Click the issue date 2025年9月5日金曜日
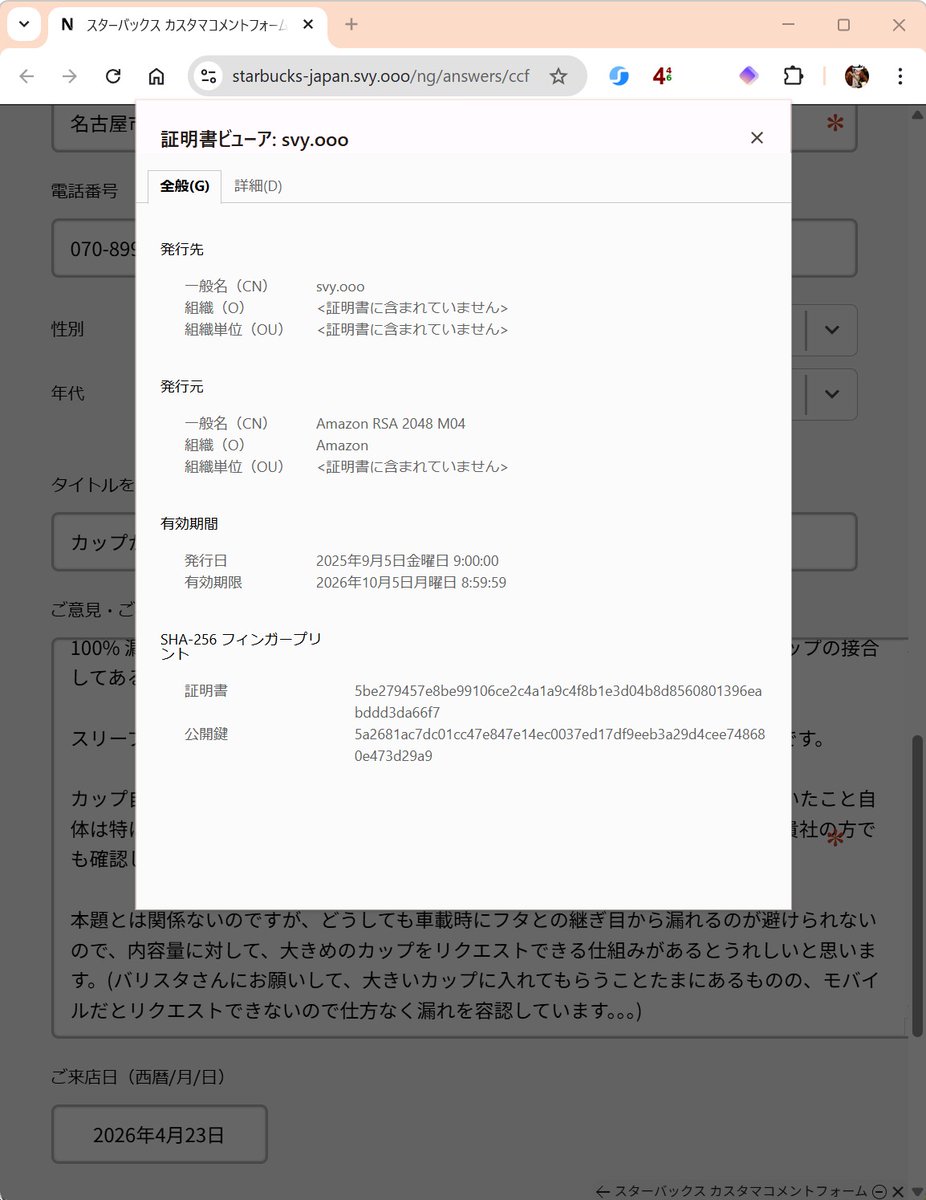The height and width of the screenshot is (1200, 926). click(407, 560)
